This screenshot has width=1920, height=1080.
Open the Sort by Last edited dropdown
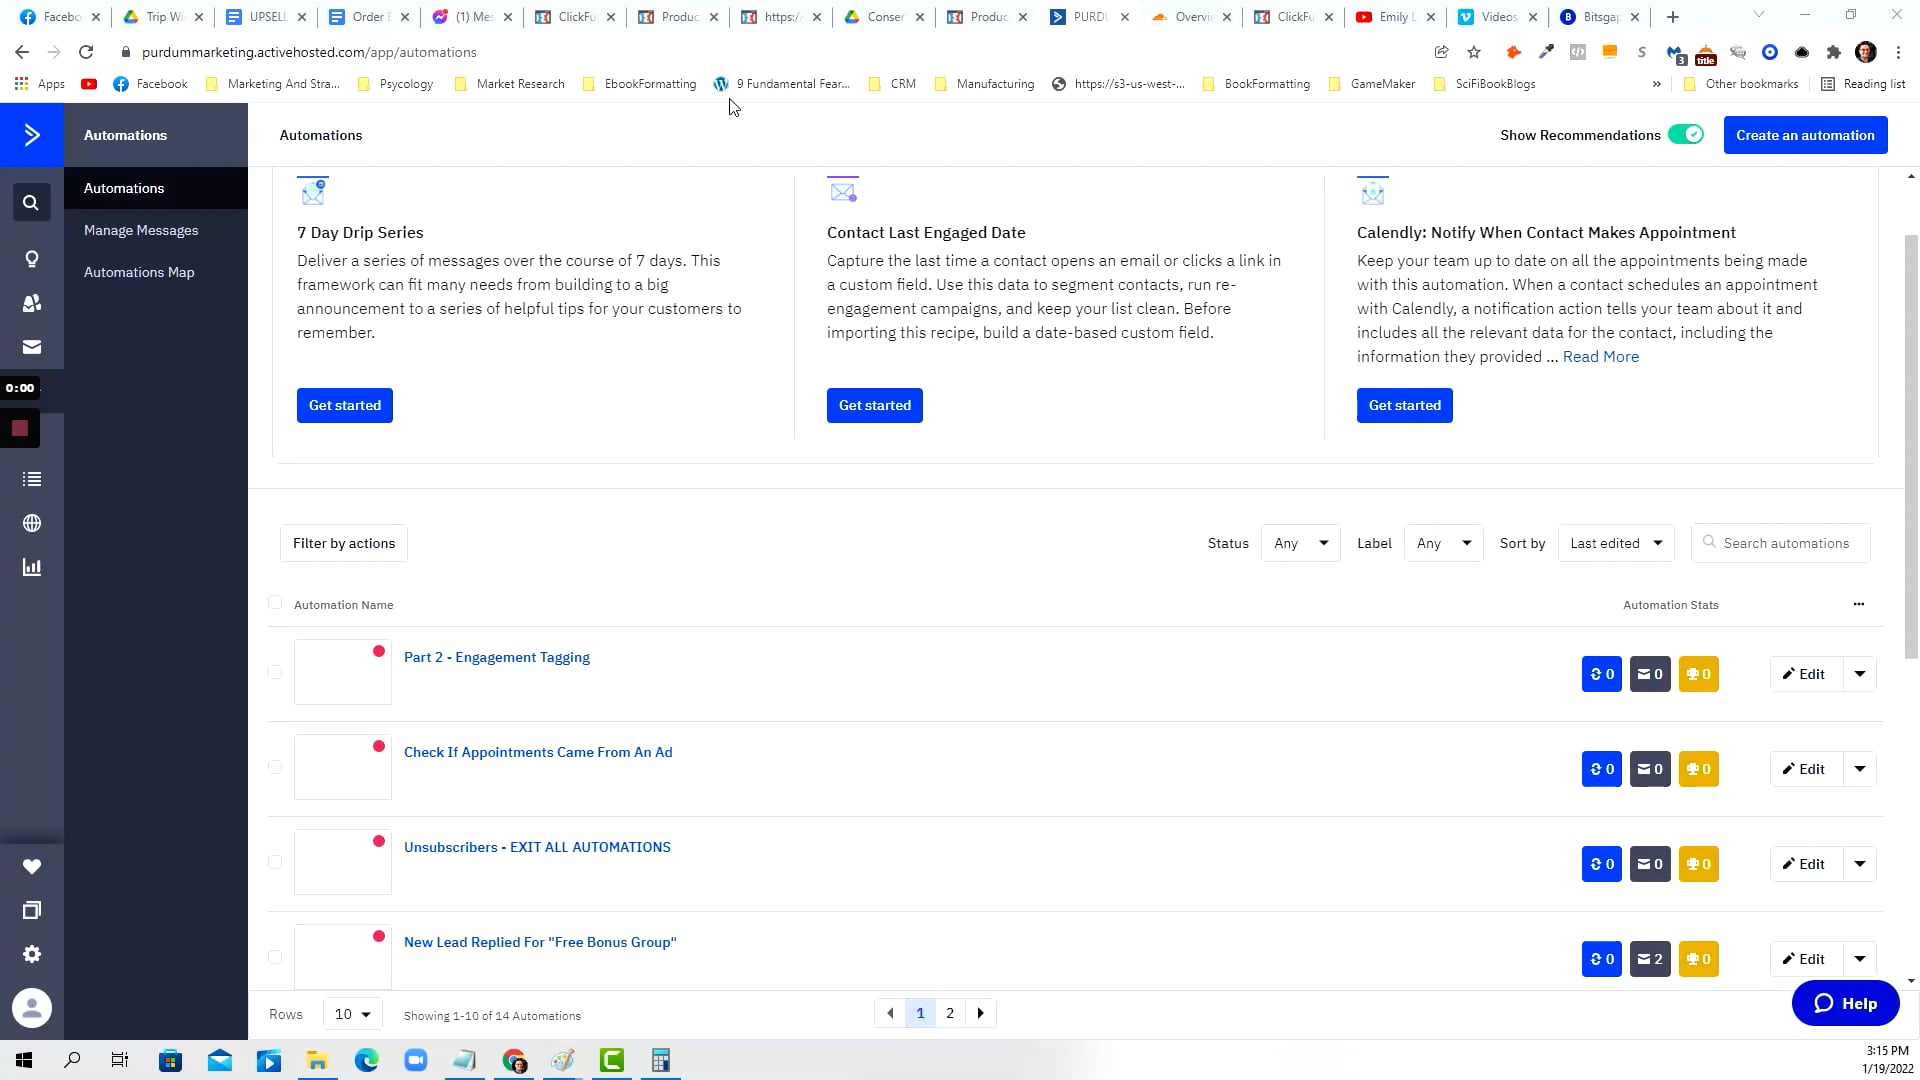pyautogui.click(x=1615, y=543)
